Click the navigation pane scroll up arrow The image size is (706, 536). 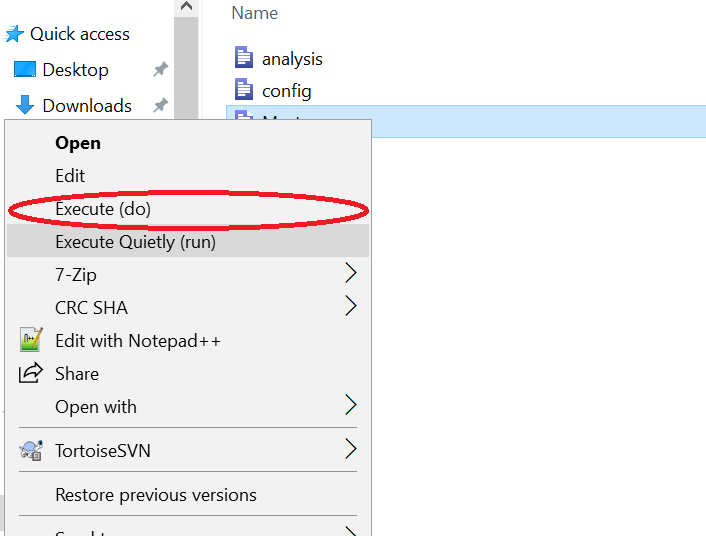pyautogui.click(x=186, y=8)
